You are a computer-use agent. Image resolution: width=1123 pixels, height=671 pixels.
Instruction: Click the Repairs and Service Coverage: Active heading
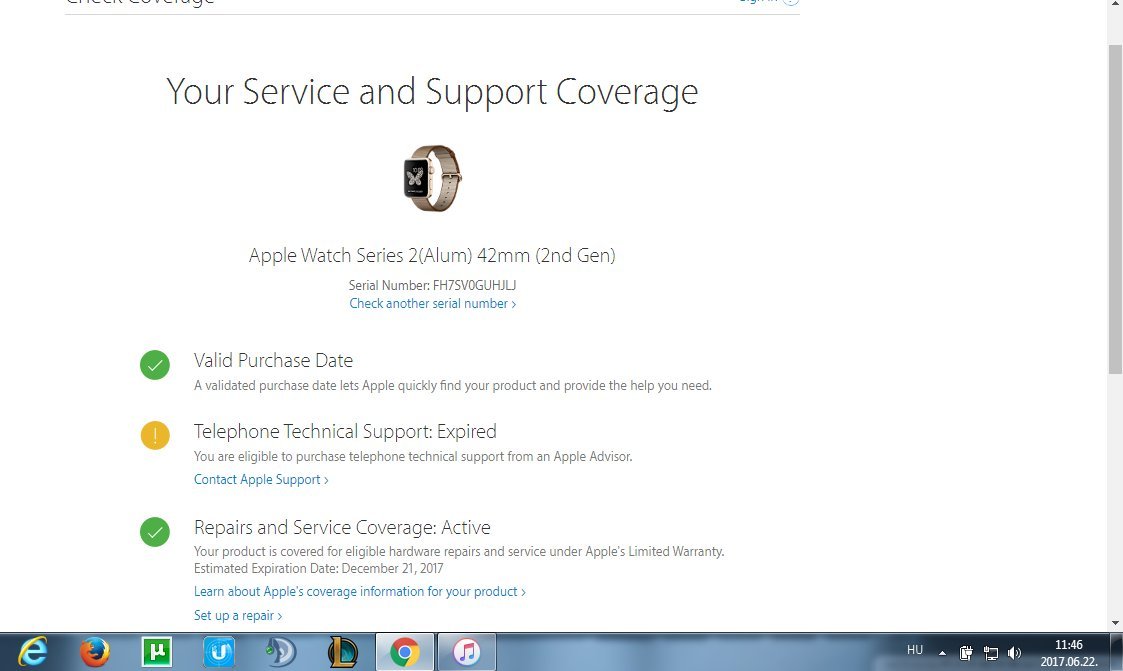pyautogui.click(x=342, y=527)
